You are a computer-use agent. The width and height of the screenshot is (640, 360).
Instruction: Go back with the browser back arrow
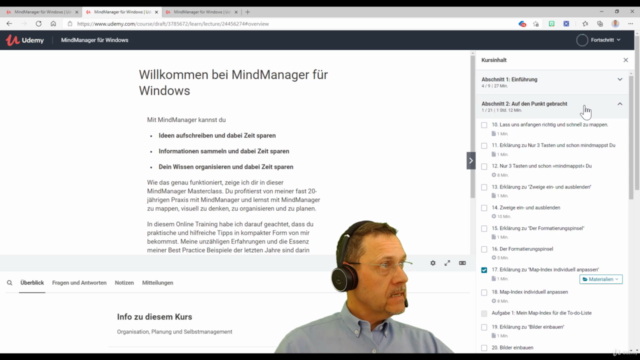(9, 24)
